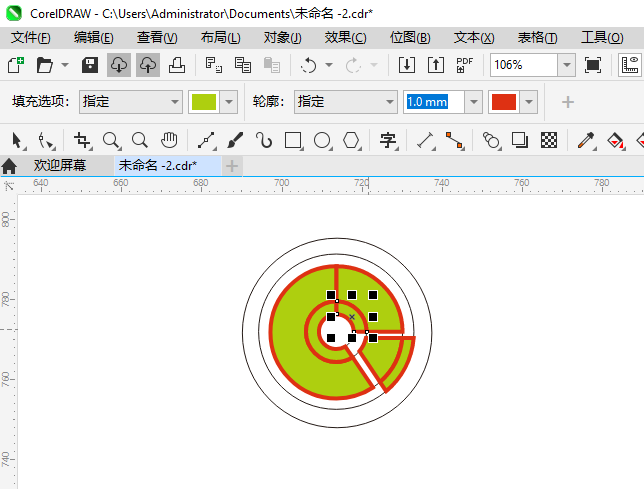Click the Export icon
644x489 pixels.
[x=436, y=65]
